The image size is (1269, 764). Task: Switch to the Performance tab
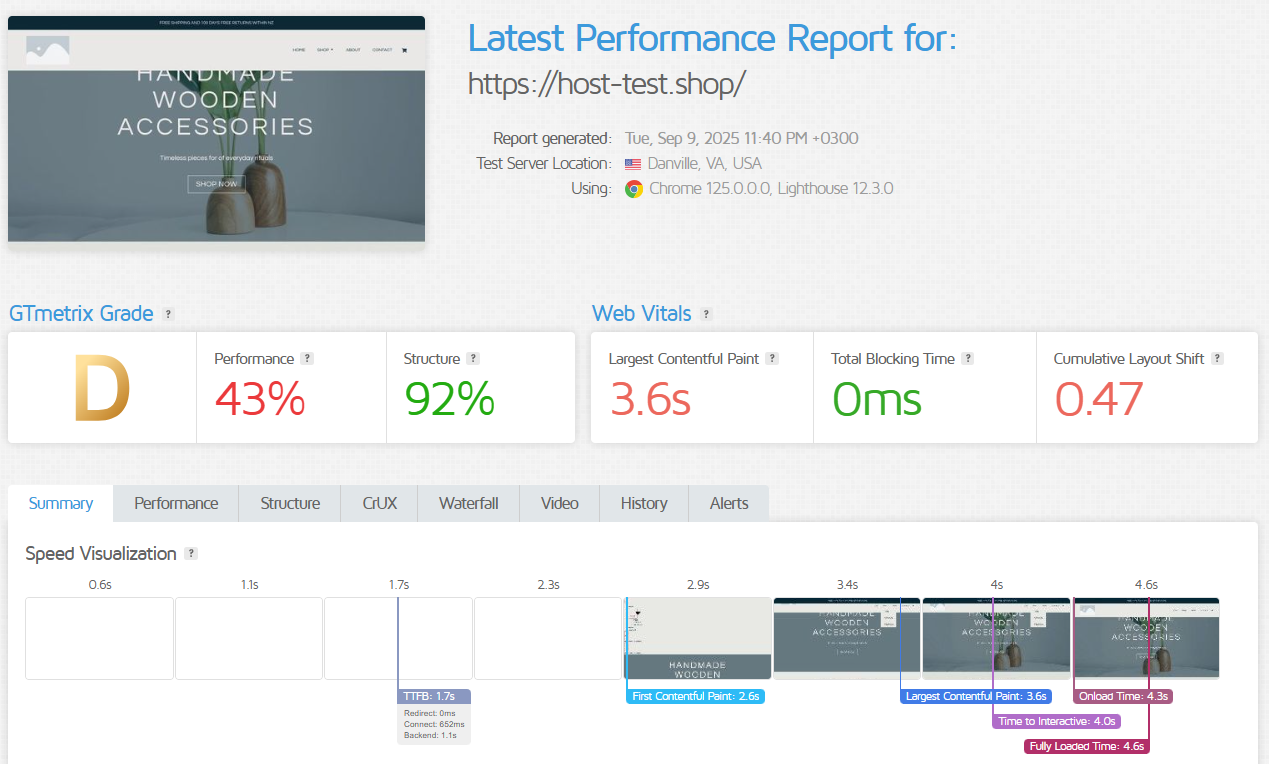tap(176, 503)
